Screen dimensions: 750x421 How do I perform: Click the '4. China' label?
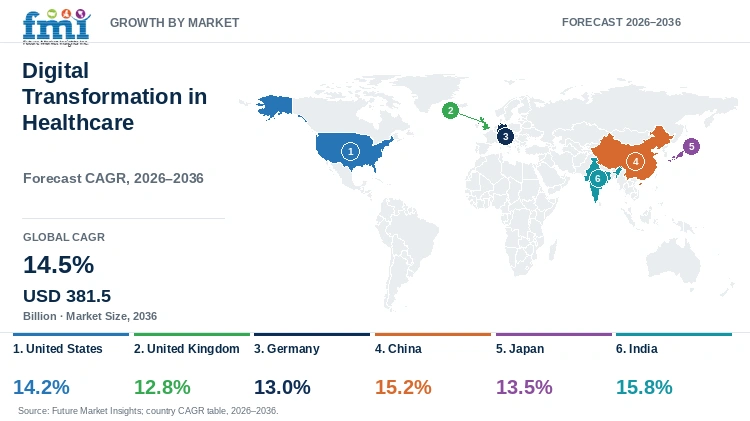[398, 349]
